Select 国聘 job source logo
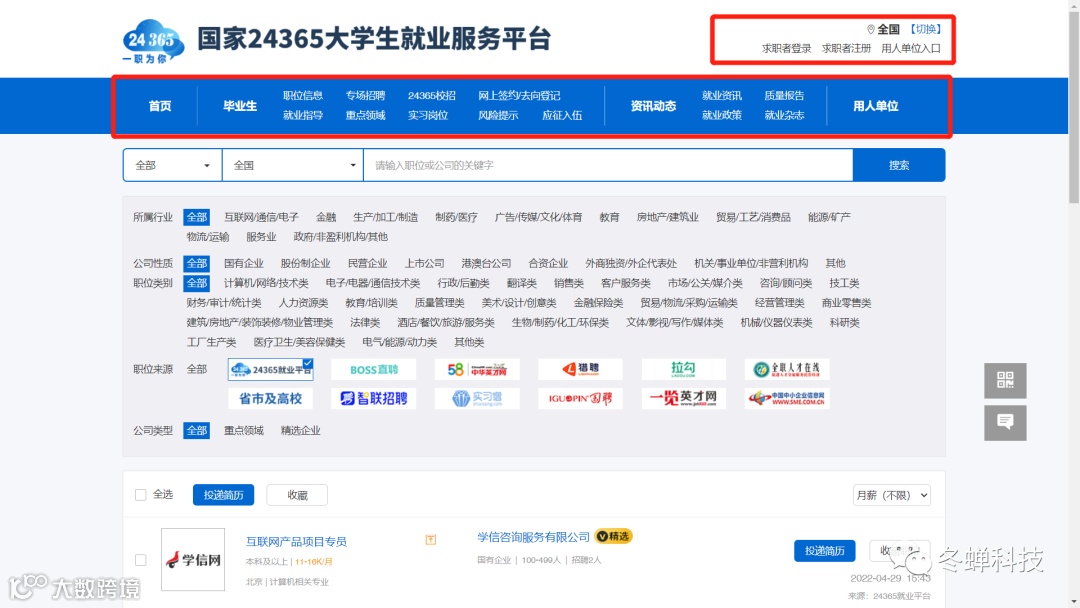This screenshot has height=608, width=1080. tap(580, 398)
